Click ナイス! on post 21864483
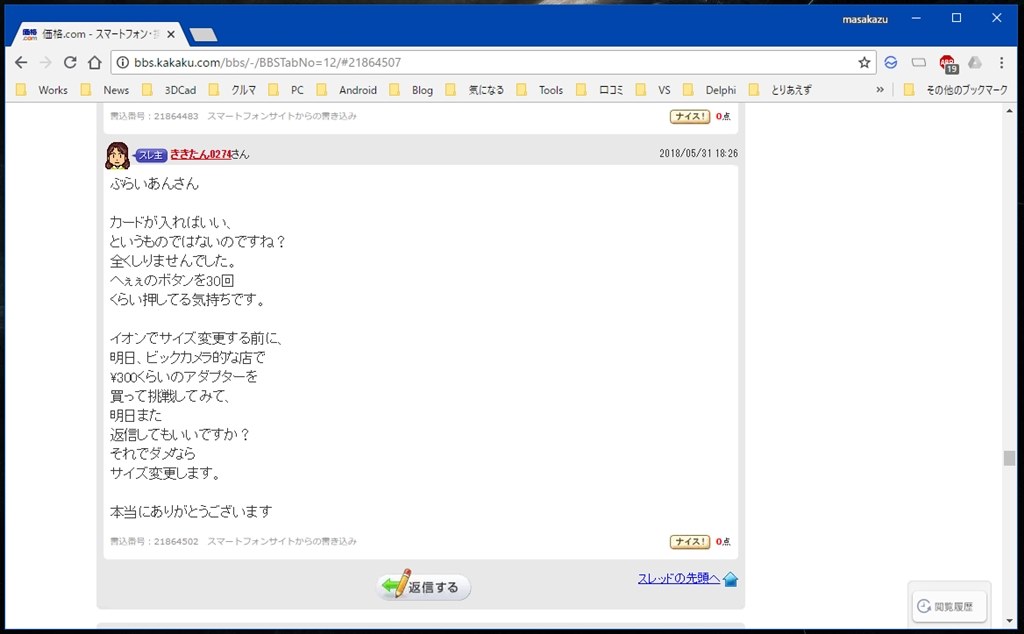Image resolution: width=1024 pixels, height=634 pixels. [690, 116]
